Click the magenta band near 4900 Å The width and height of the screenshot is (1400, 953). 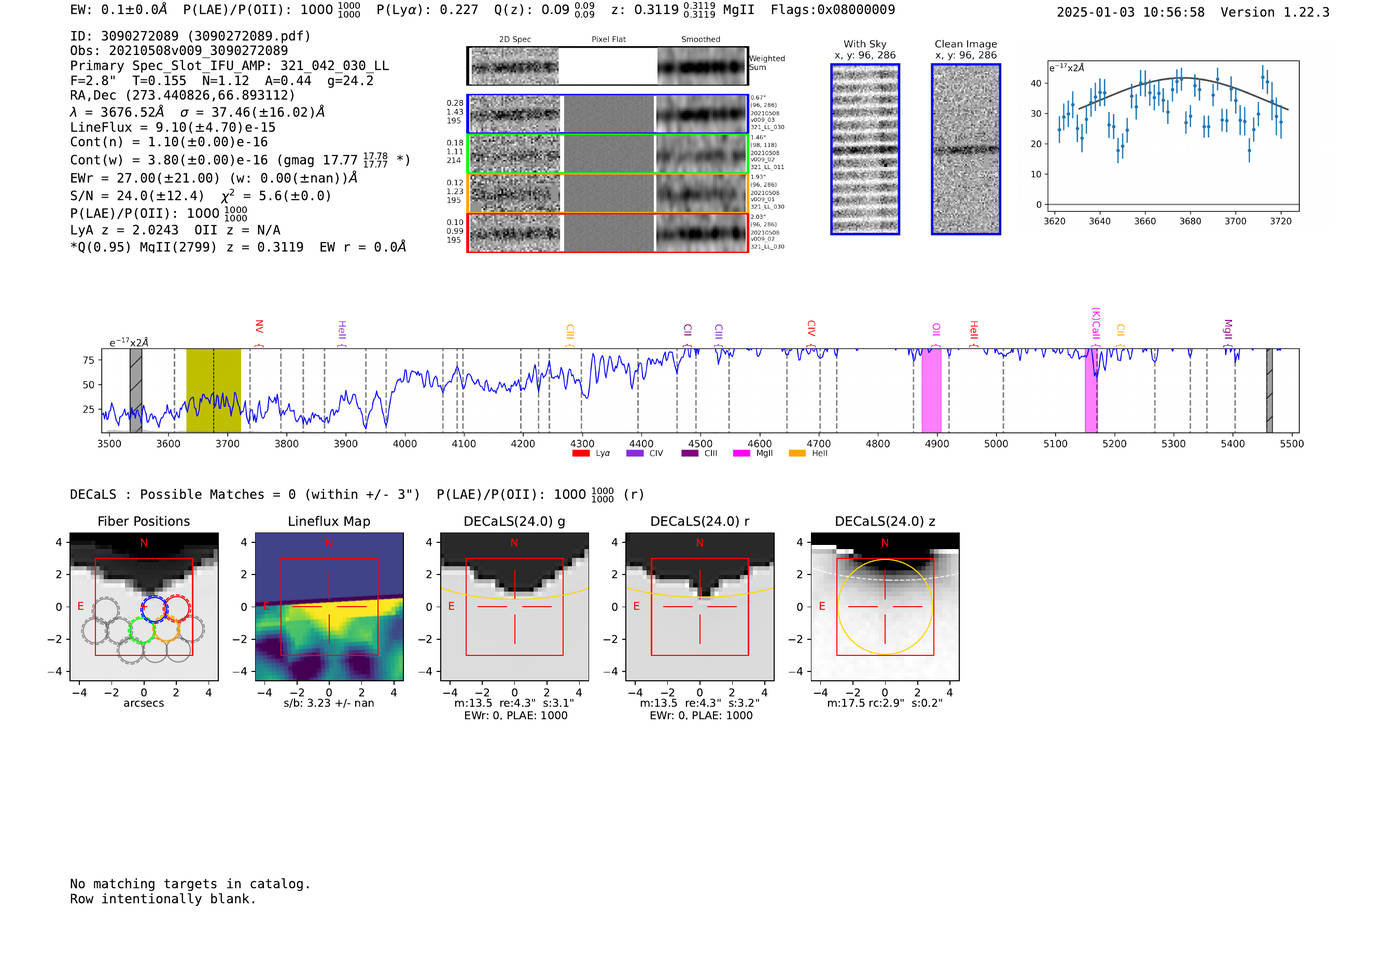coord(931,390)
